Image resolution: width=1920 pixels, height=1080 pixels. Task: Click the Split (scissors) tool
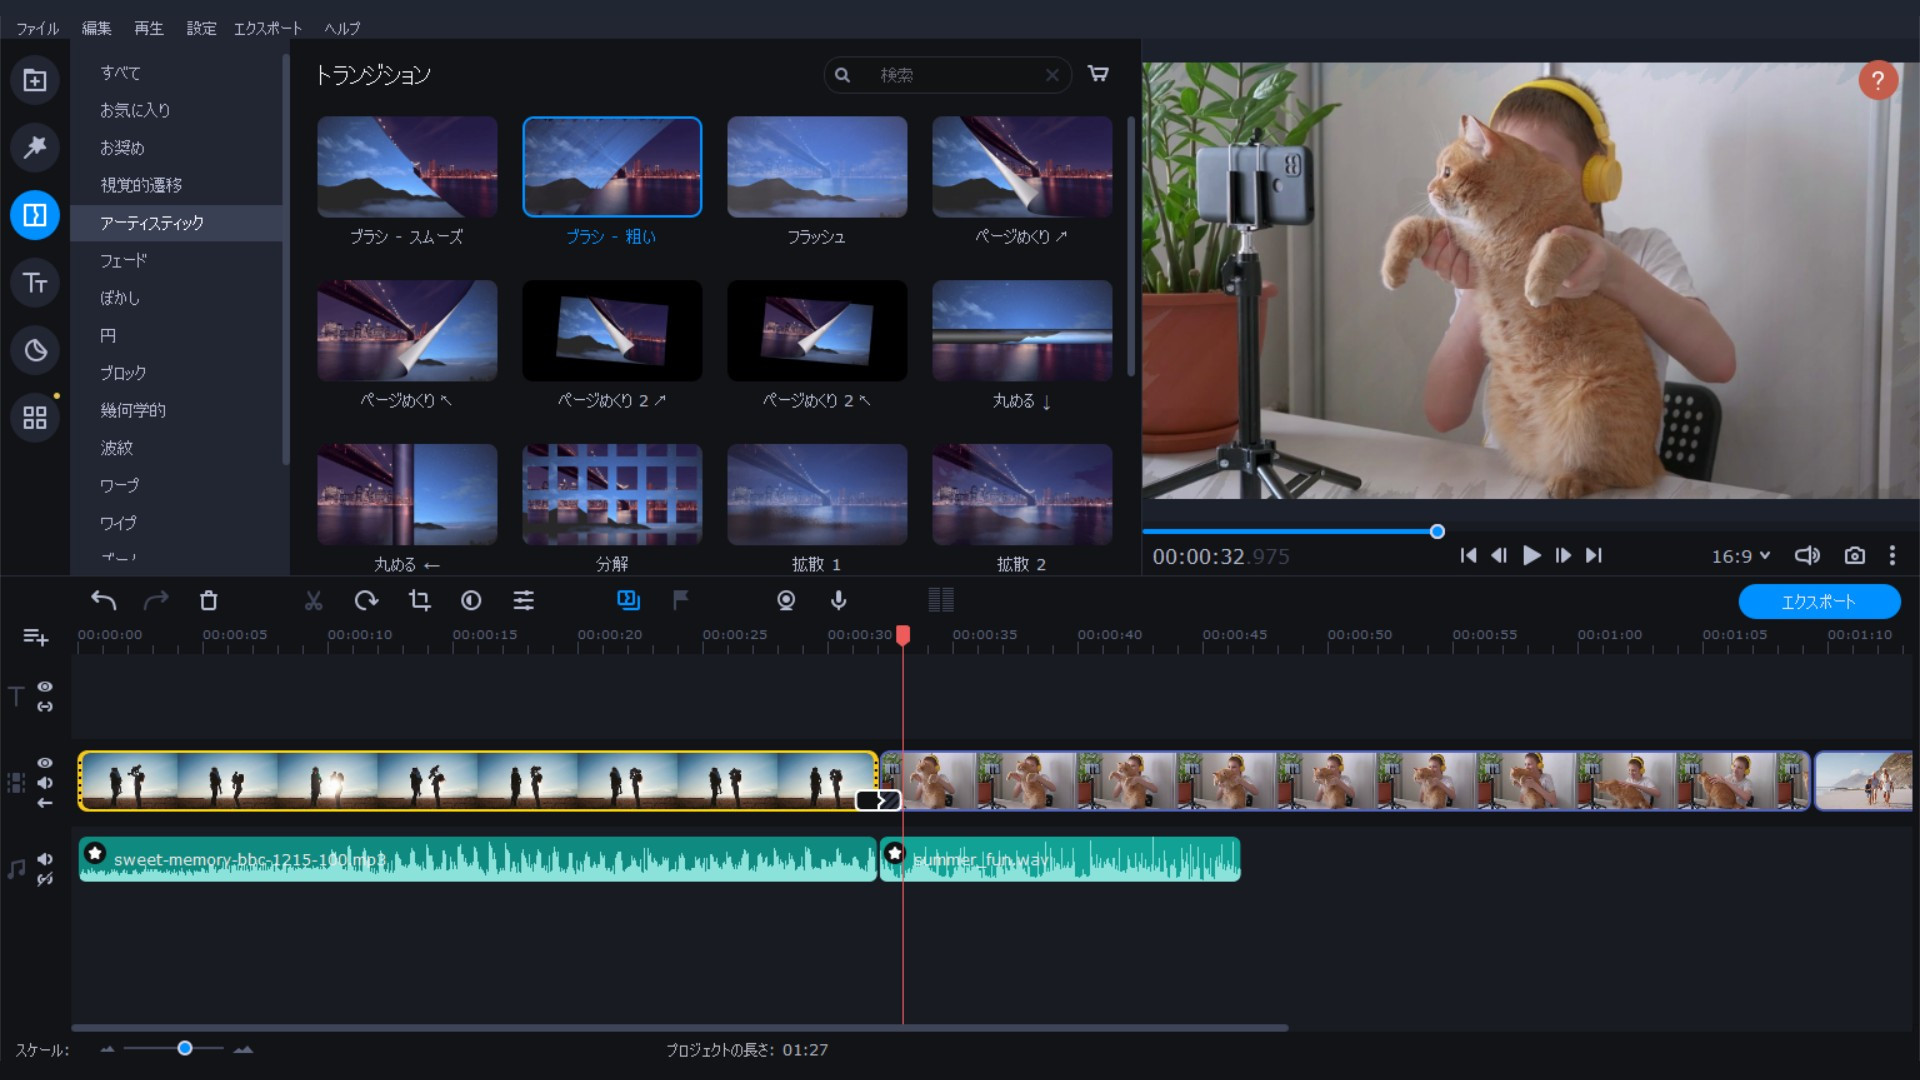point(313,600)
